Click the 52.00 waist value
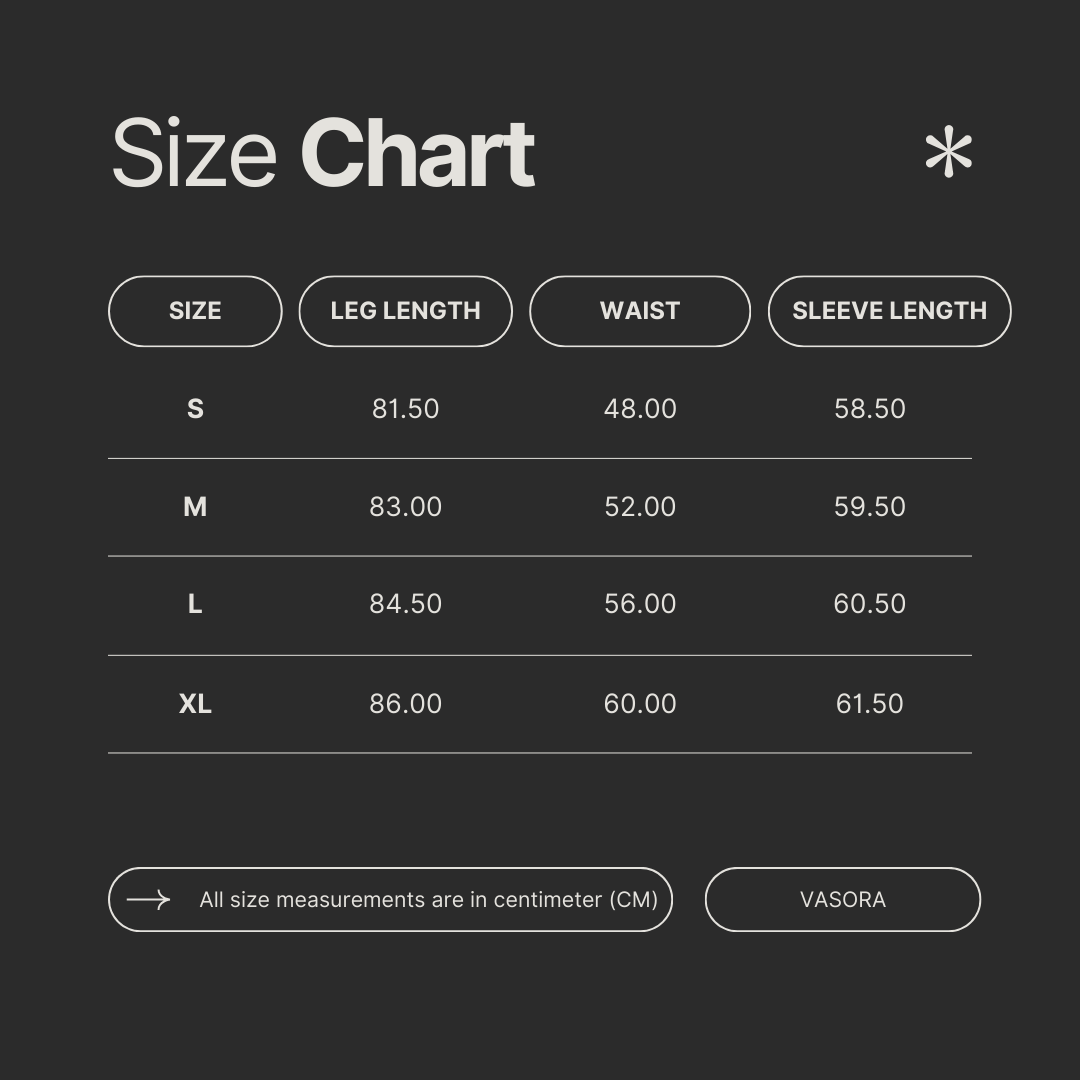Image resolution: width=1080 pixels, height=1080 pixels. [x=640, y=507]
